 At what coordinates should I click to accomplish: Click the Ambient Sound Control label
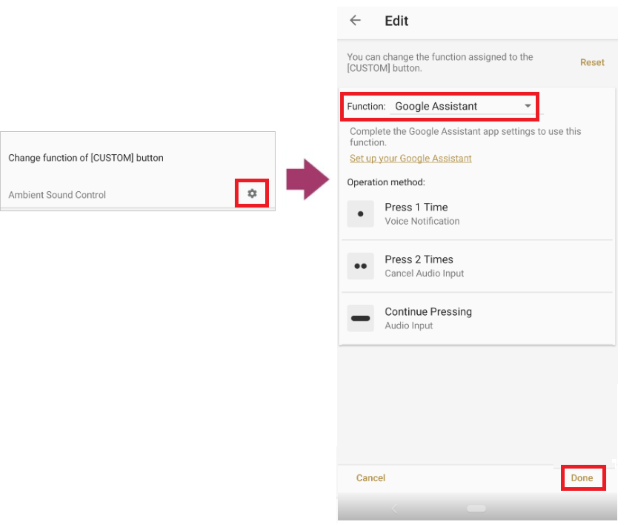pos(57,195)
